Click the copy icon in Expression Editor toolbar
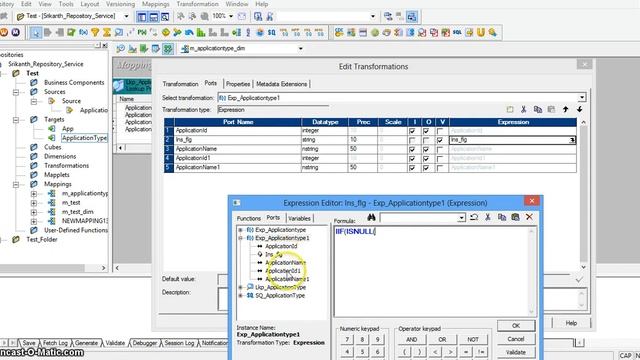 [502, 217]
